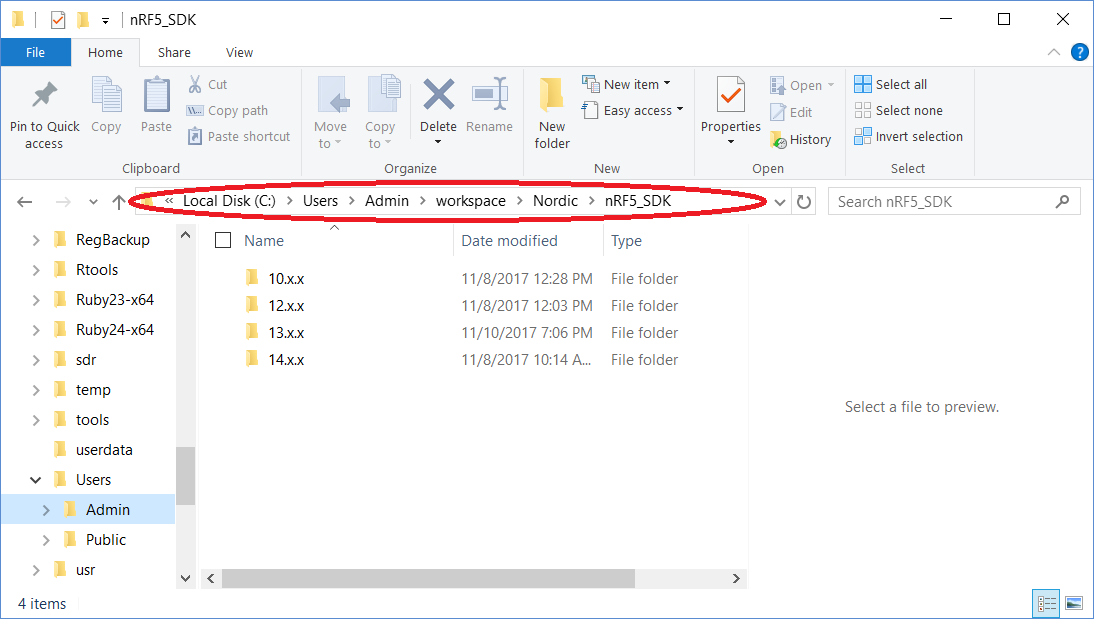The width and height of the screenshot is (1095, 619).
Task: Click the History icon
Action: point(778,139)
